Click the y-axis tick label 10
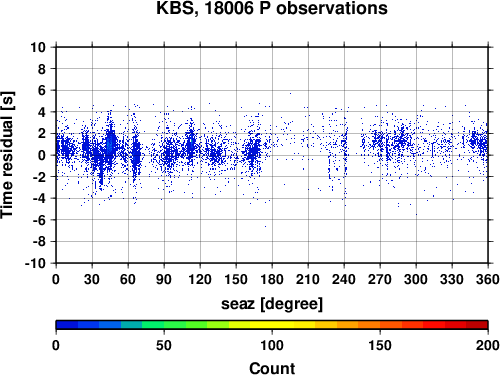500x375 pixels. (38, 47)
